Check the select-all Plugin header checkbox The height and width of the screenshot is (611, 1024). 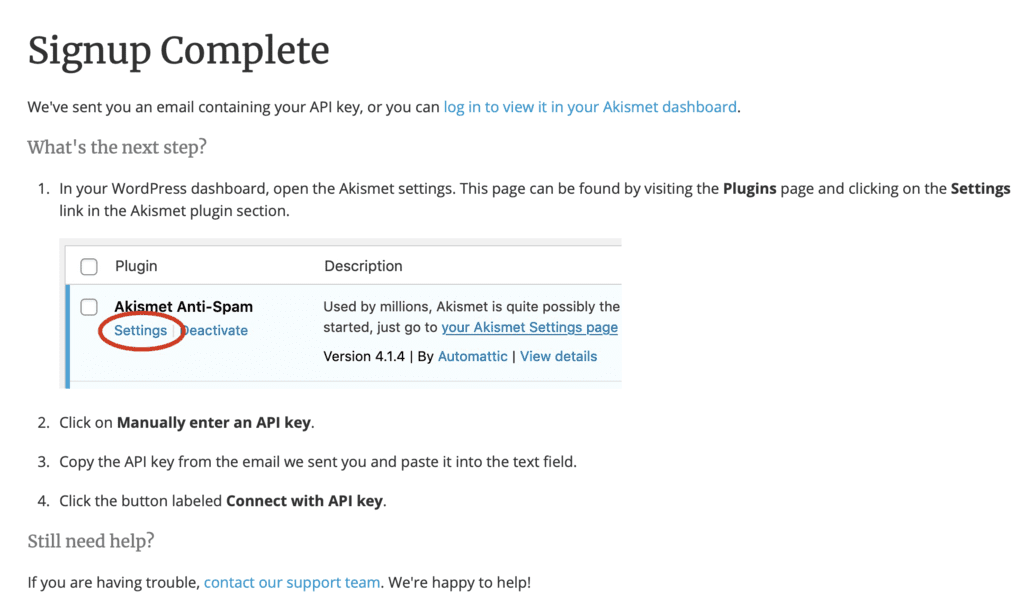click(89, 266)
